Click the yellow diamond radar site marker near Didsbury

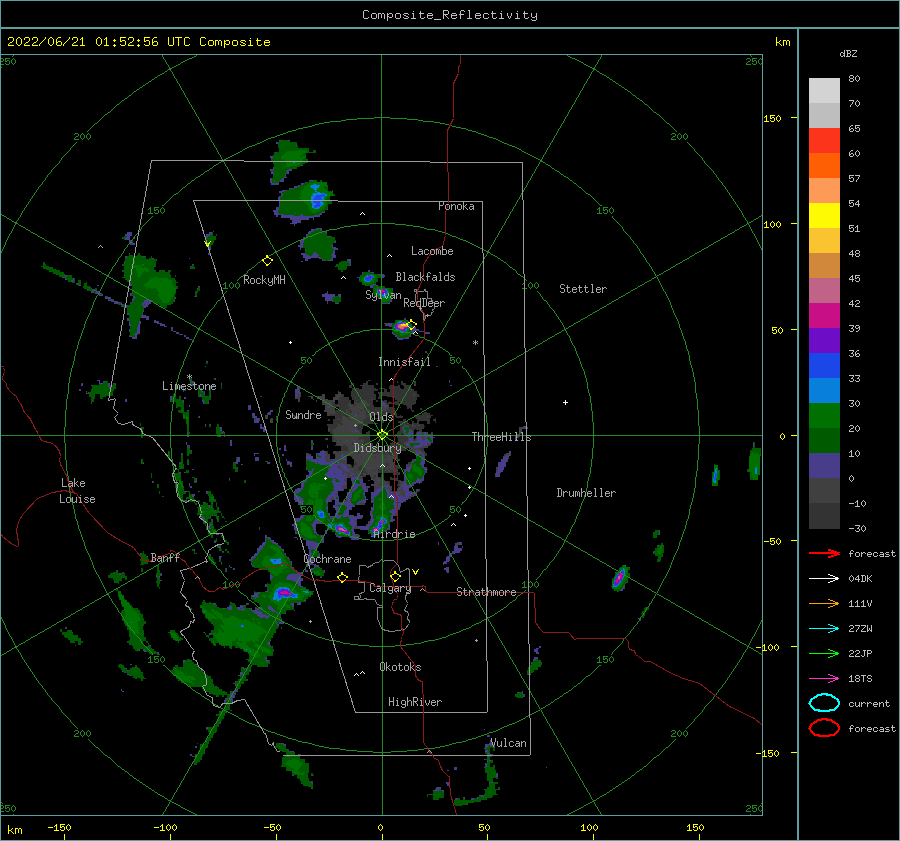(x=382, y=435)
